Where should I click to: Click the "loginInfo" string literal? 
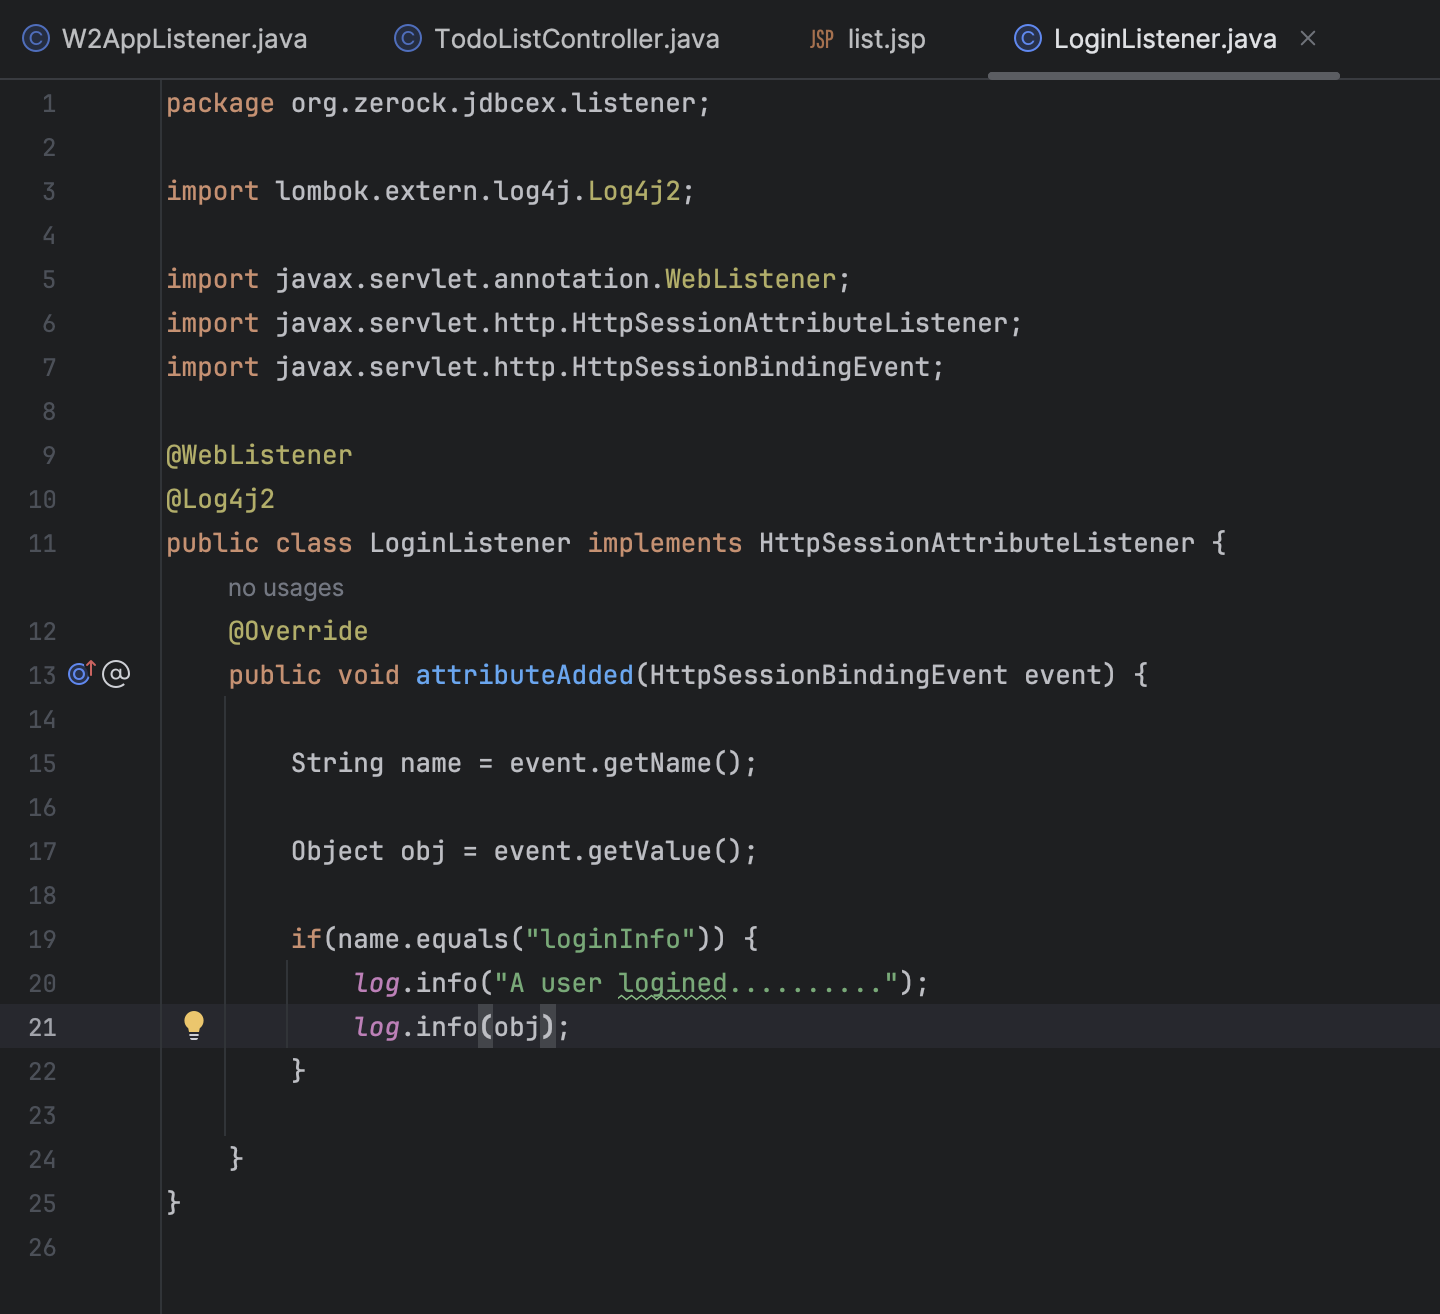[610, 939]
